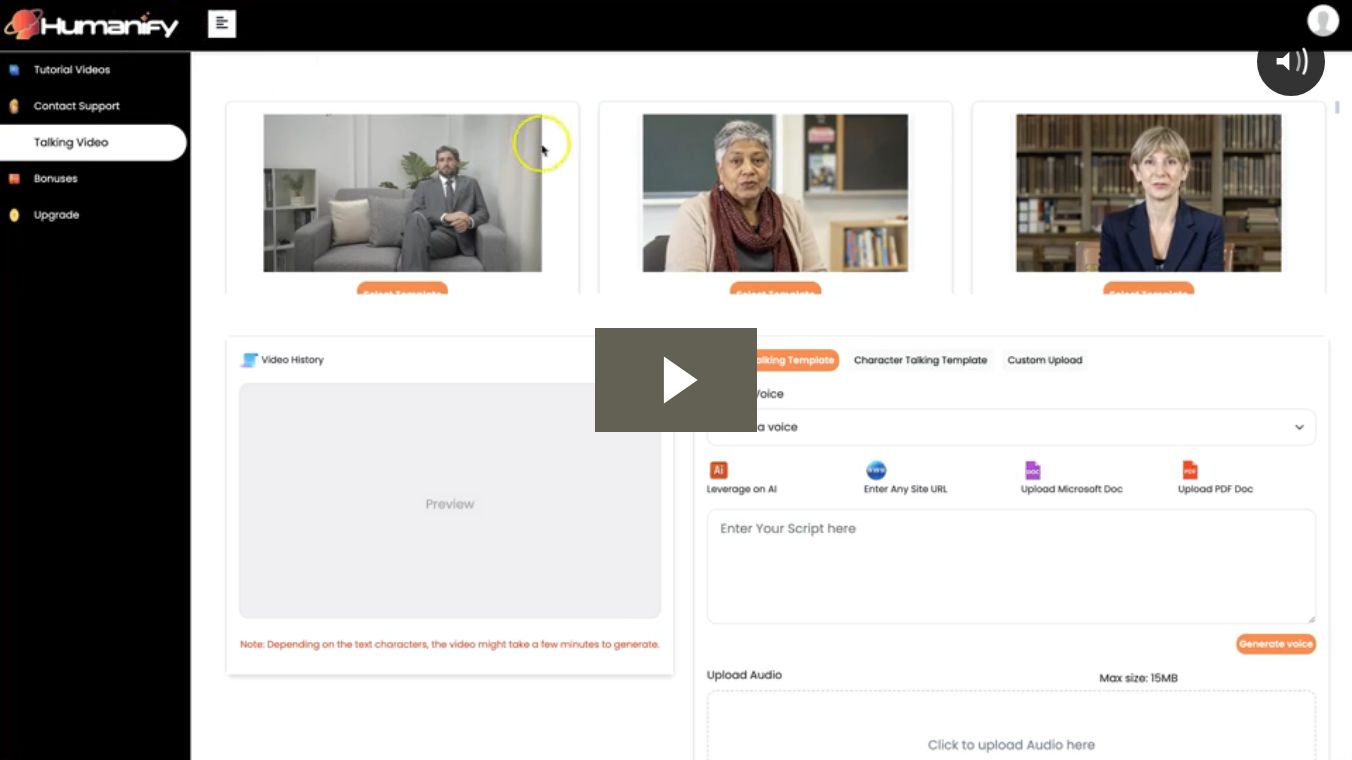Click the Enter Your Script text area
The width and height of the screenshot is (1352, 760).
coord(1011,567)
